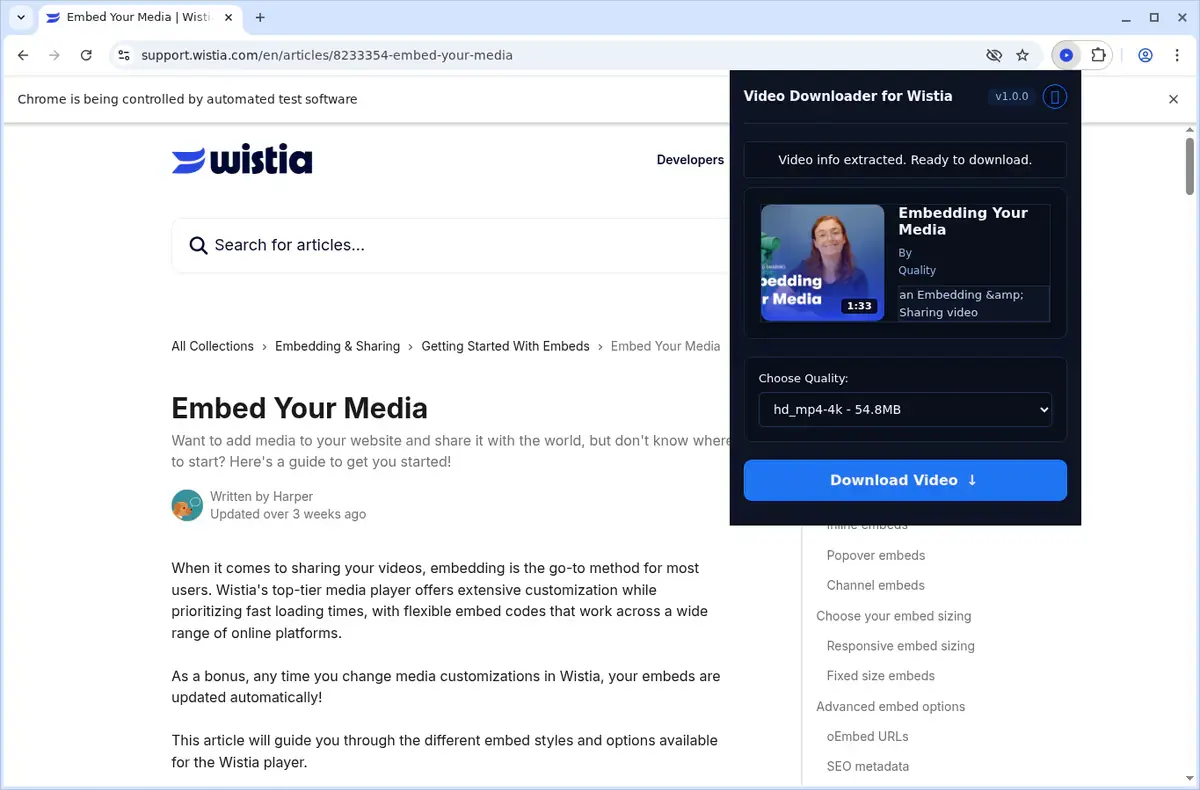Click the Video Downloader for Wistia title
The height and width of the screenshot is (790, 1200).
pos(848,96)
